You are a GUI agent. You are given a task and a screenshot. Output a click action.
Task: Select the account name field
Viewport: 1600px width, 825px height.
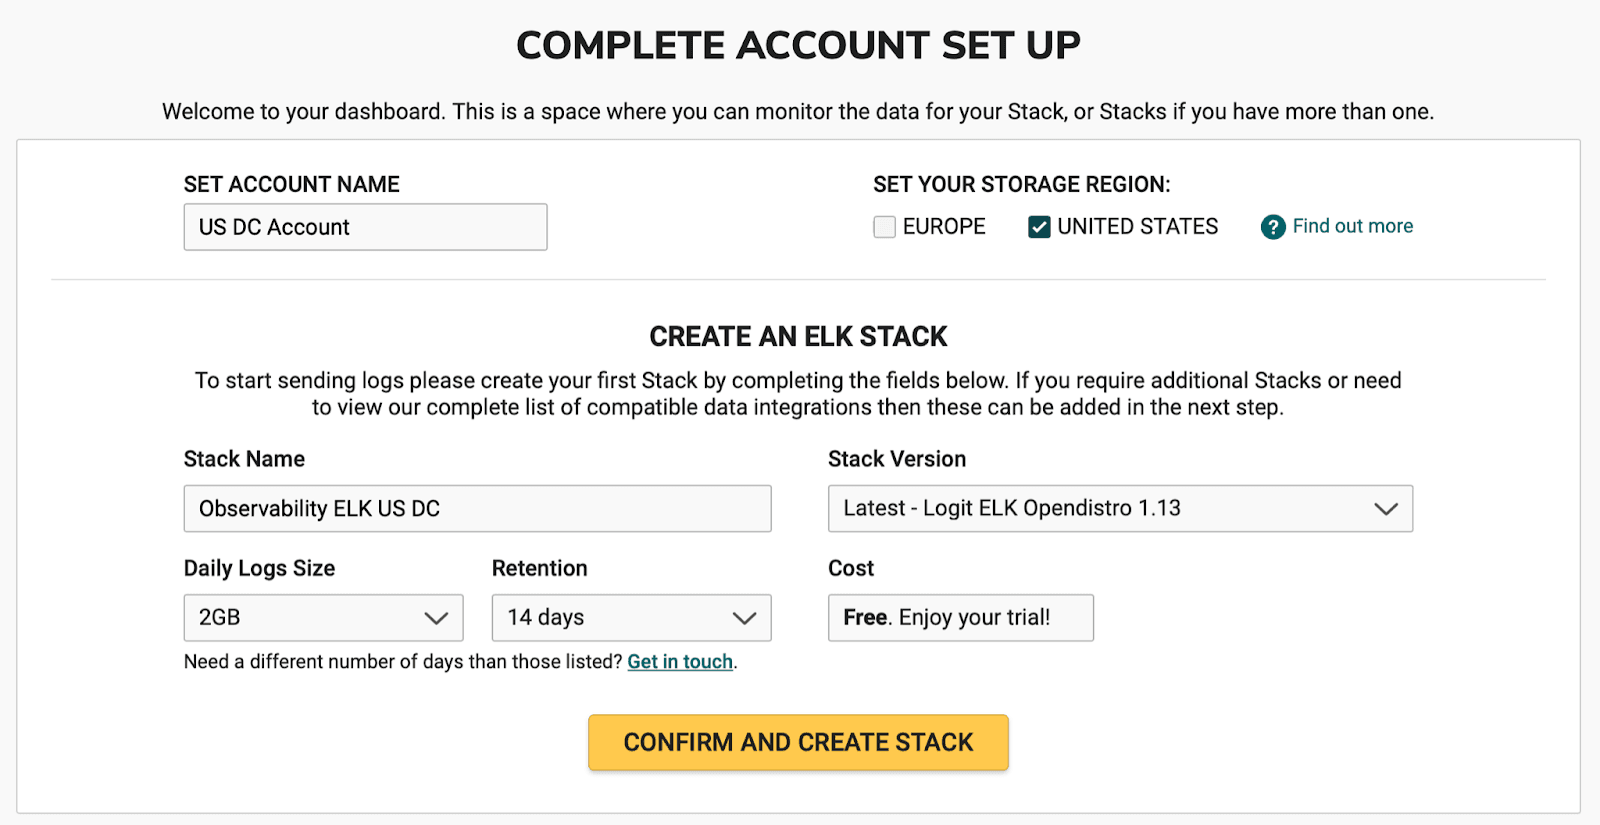click(x=365, y=227)
